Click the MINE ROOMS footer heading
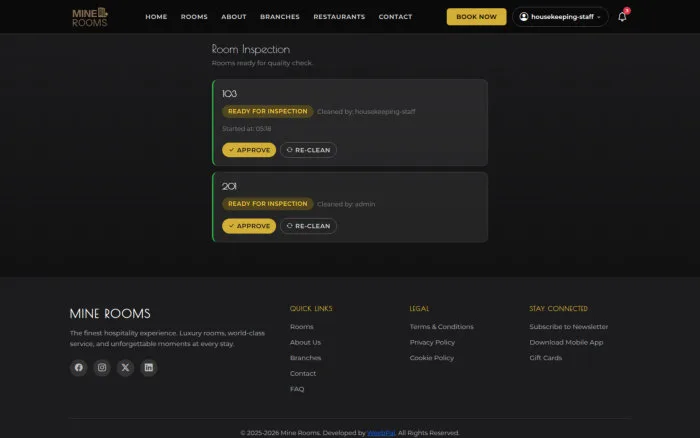Image resolution: width=700 pixels, height=438 pixels. tap(110, 313)
